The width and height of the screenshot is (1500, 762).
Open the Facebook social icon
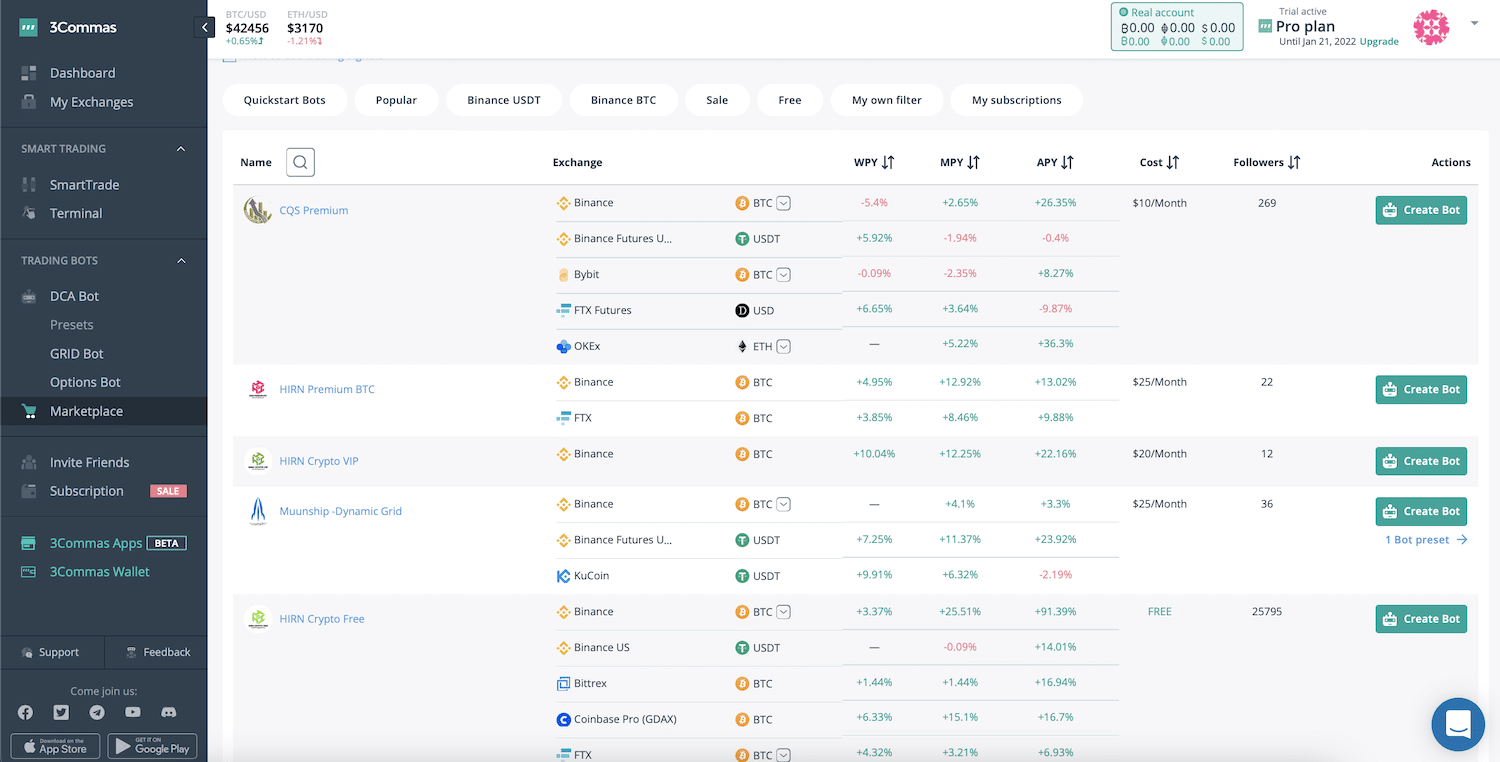tap(26, 712)
